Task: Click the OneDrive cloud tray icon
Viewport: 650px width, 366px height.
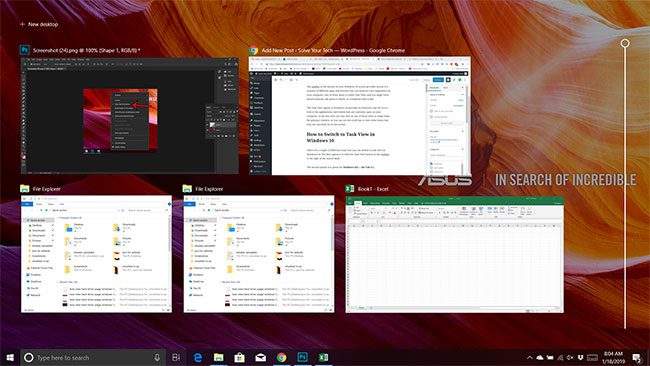Action: [x=540, y=357]
